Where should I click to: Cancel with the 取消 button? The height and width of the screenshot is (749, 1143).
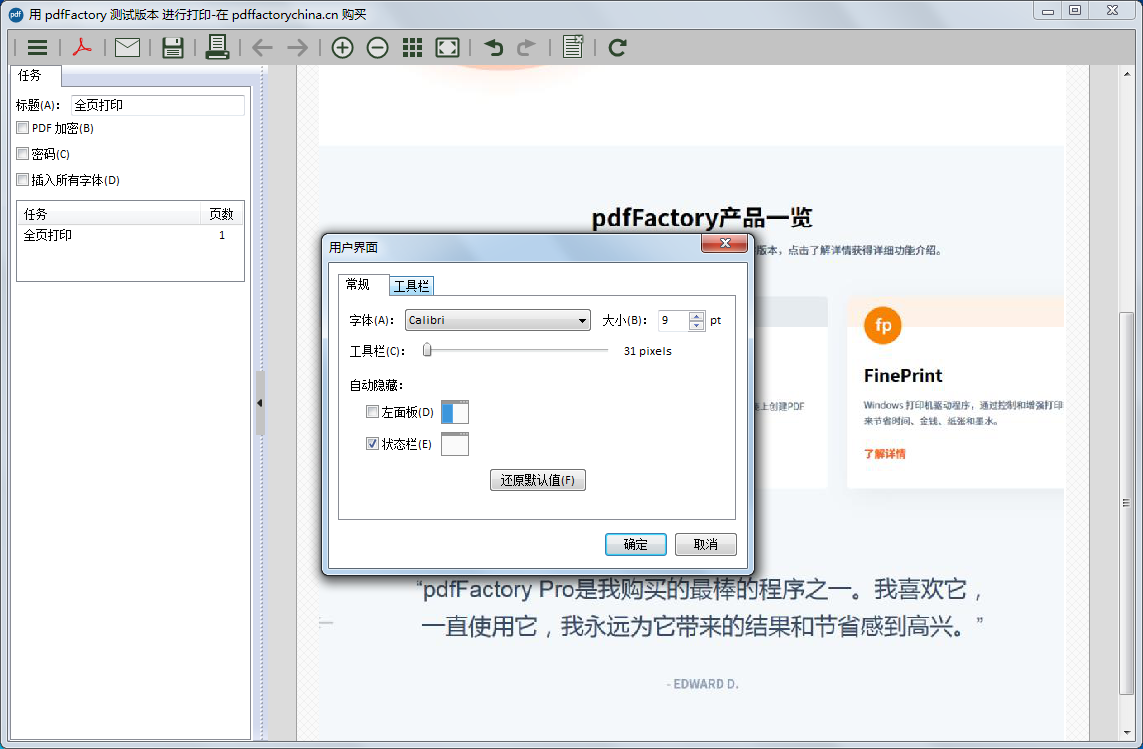[706, 544]
